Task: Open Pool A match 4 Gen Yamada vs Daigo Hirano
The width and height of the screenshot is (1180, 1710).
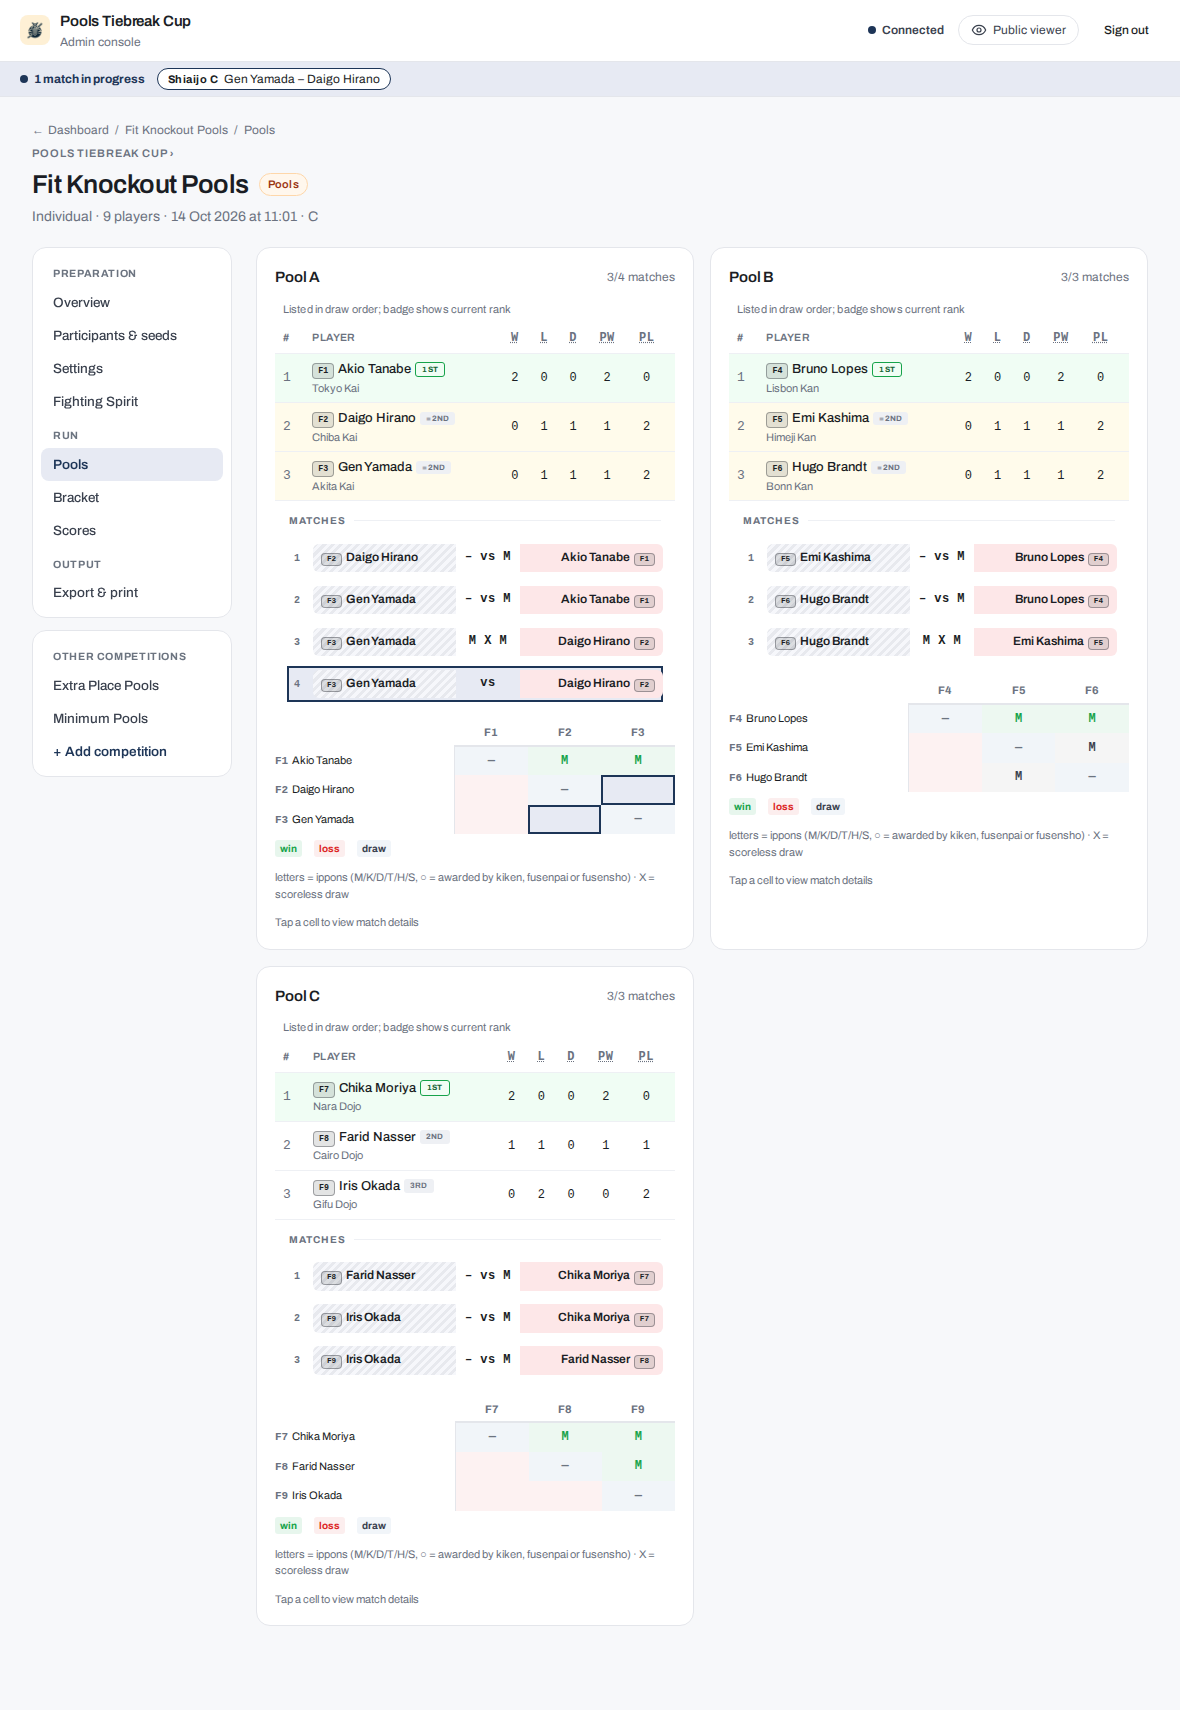Action: tap(475, 684)
